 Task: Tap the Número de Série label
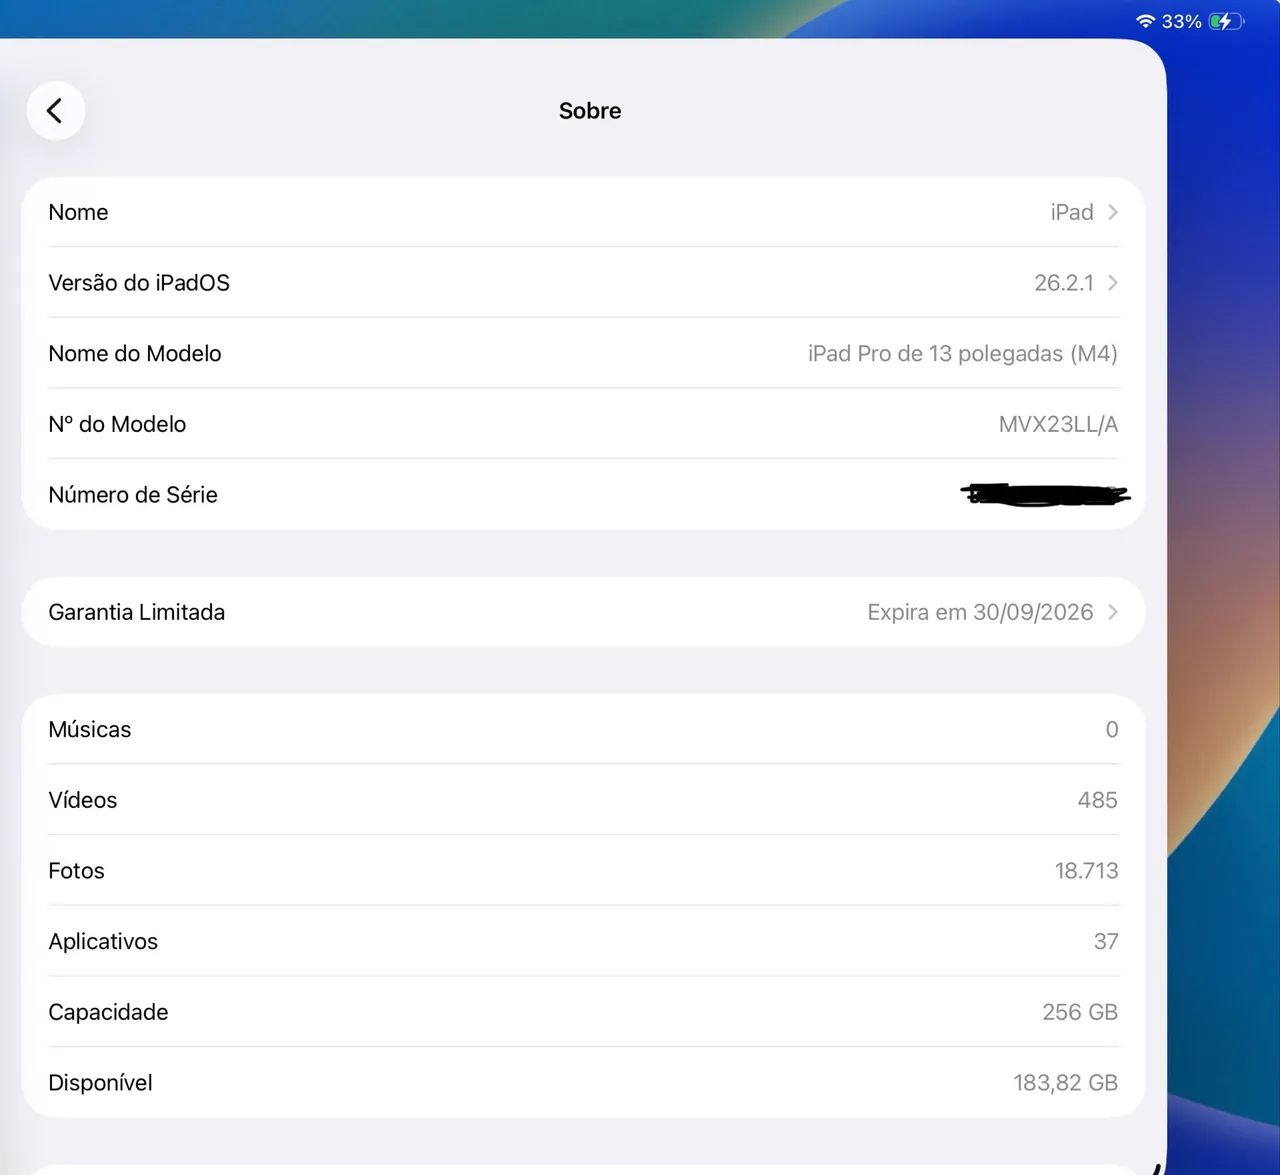pos(133,495)
